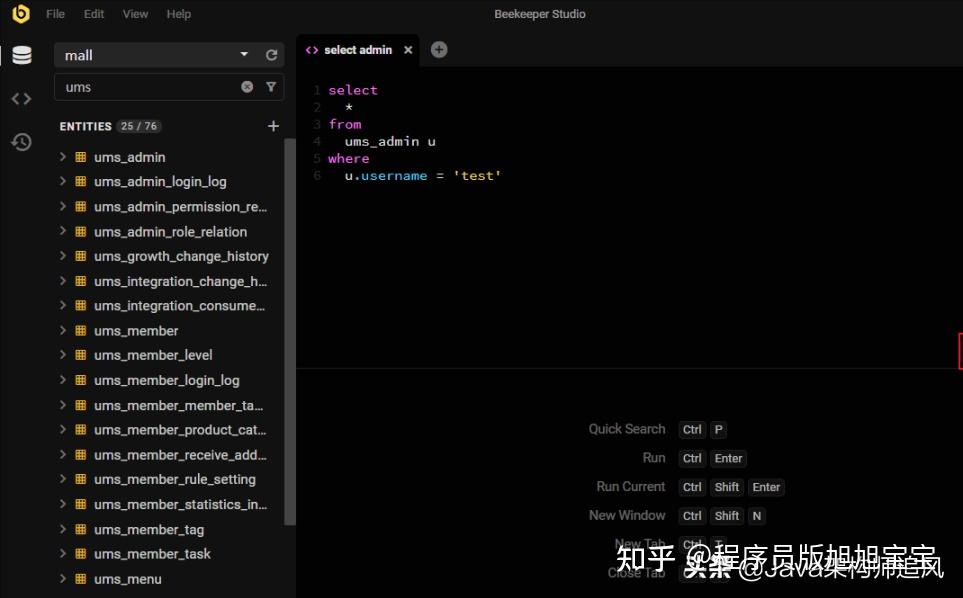Click the 'Quick Search' shortcut label

(x=627, y=429)
